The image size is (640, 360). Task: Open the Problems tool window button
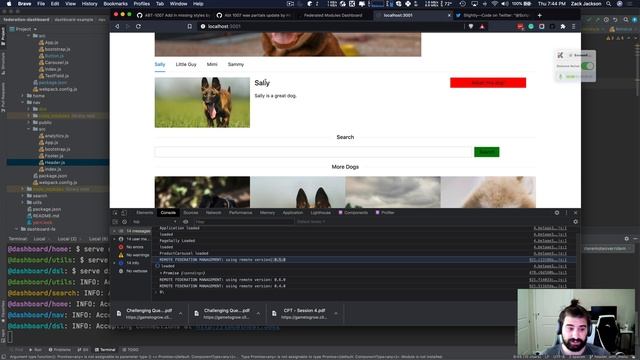click(60, 350)
